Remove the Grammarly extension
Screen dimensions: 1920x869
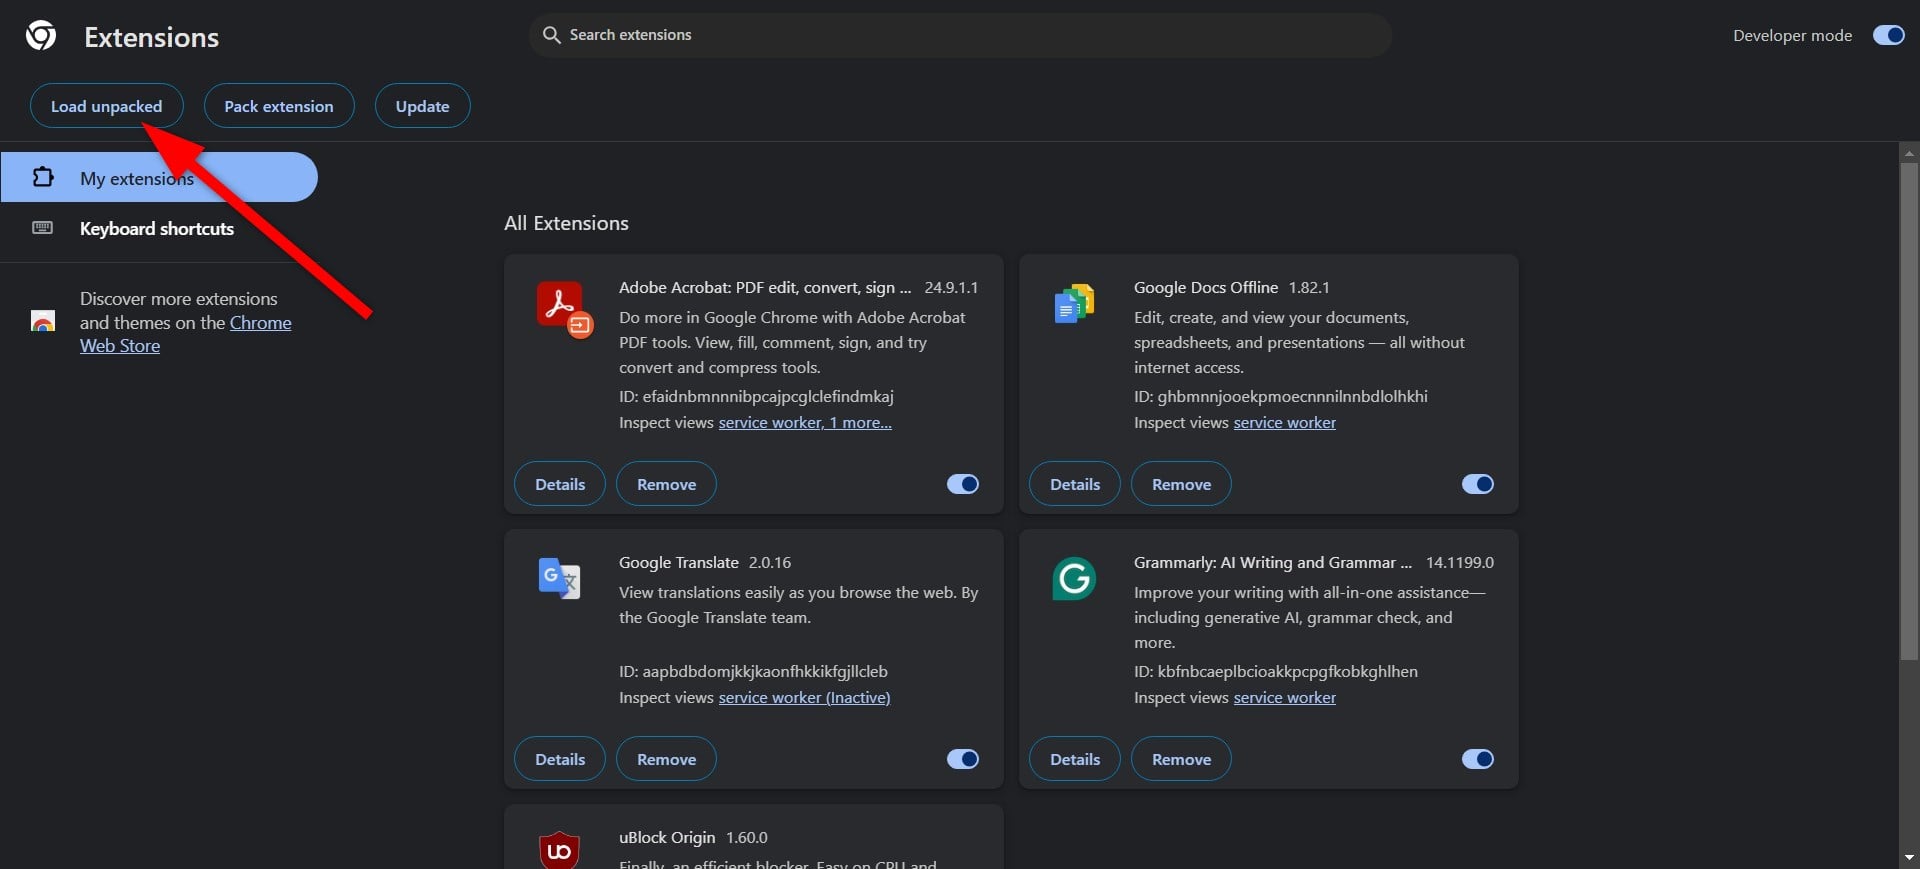tap(1181, 759)
